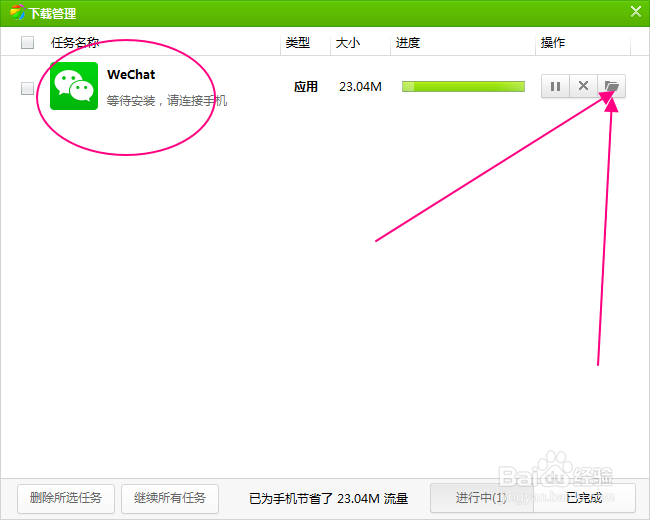Viewport: 650px width, 520px height.
Task: Open the WeChat download folder
Action: [x=611, y=86]
